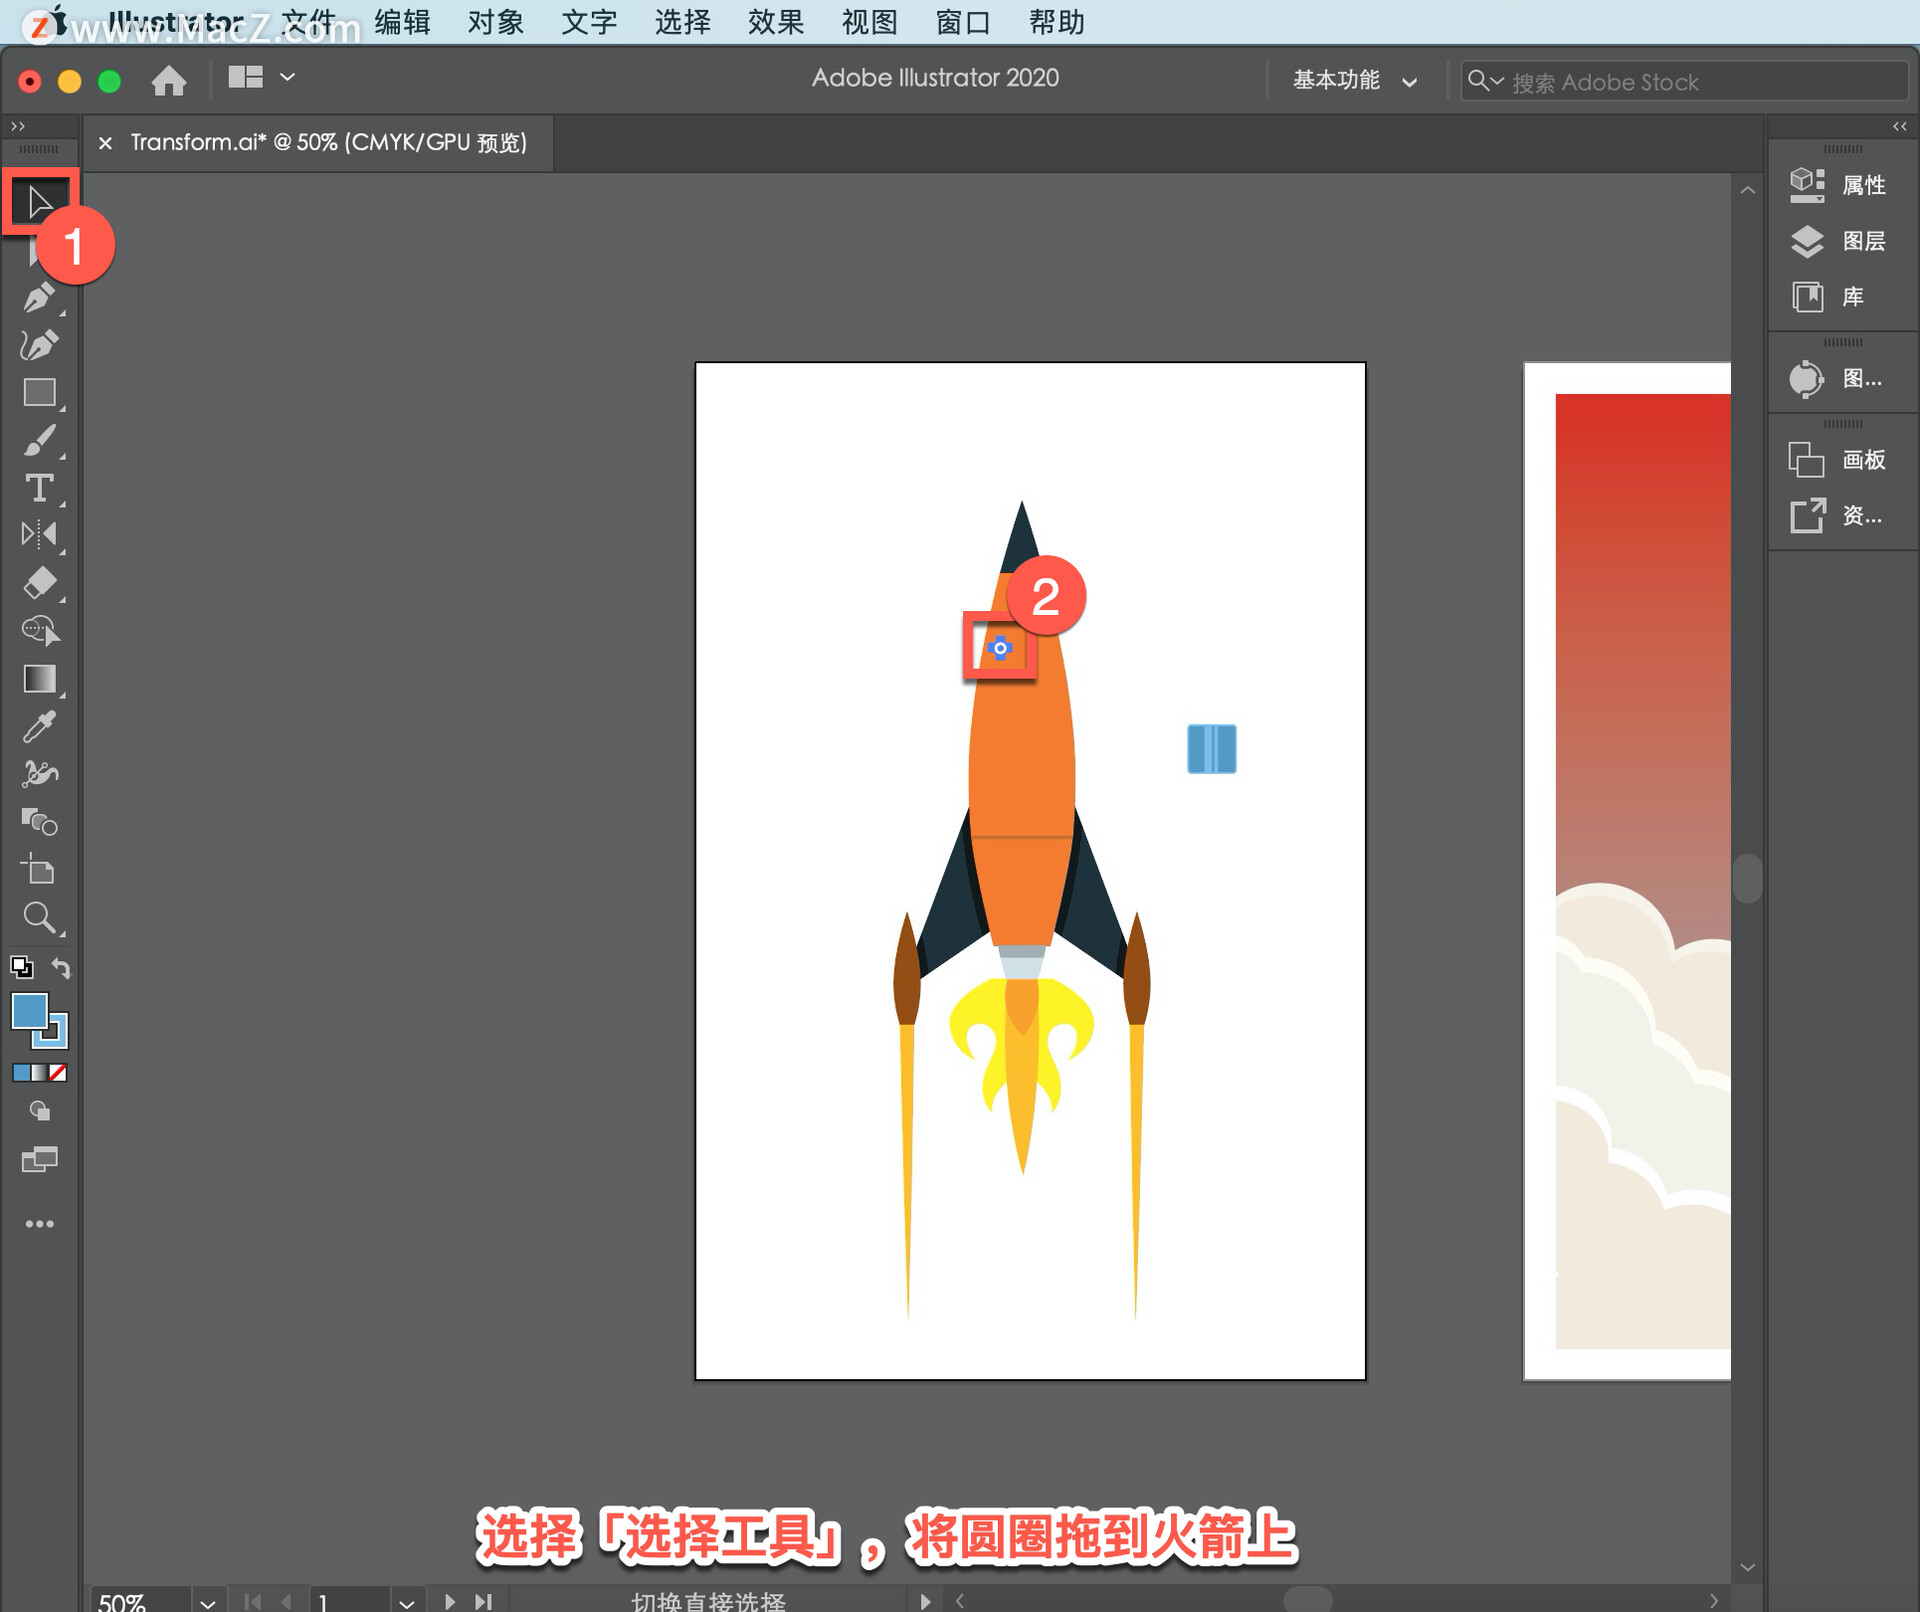Select the Rectangle tool
Viewport: 1920px width, 1612px height.
pos(39,392)
